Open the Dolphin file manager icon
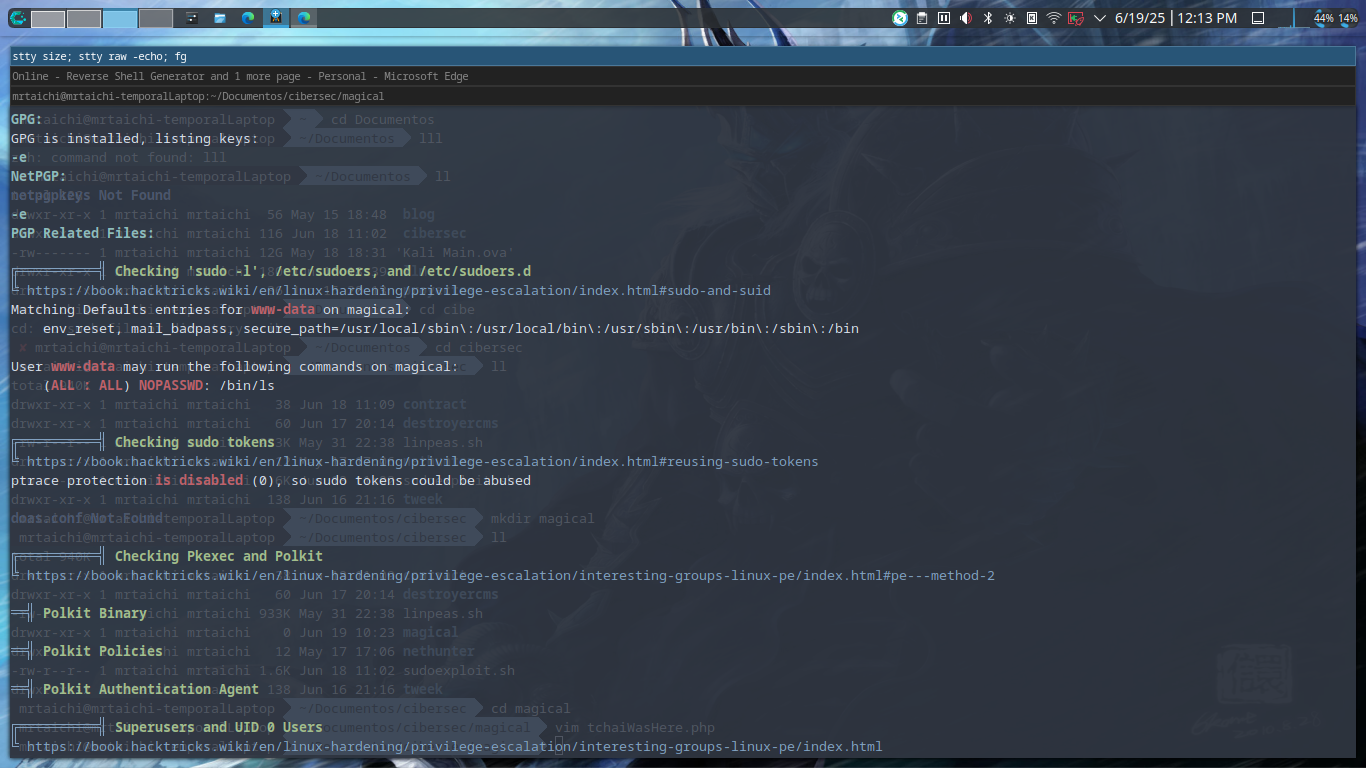1366x768 pixels. tap(220, 18)
